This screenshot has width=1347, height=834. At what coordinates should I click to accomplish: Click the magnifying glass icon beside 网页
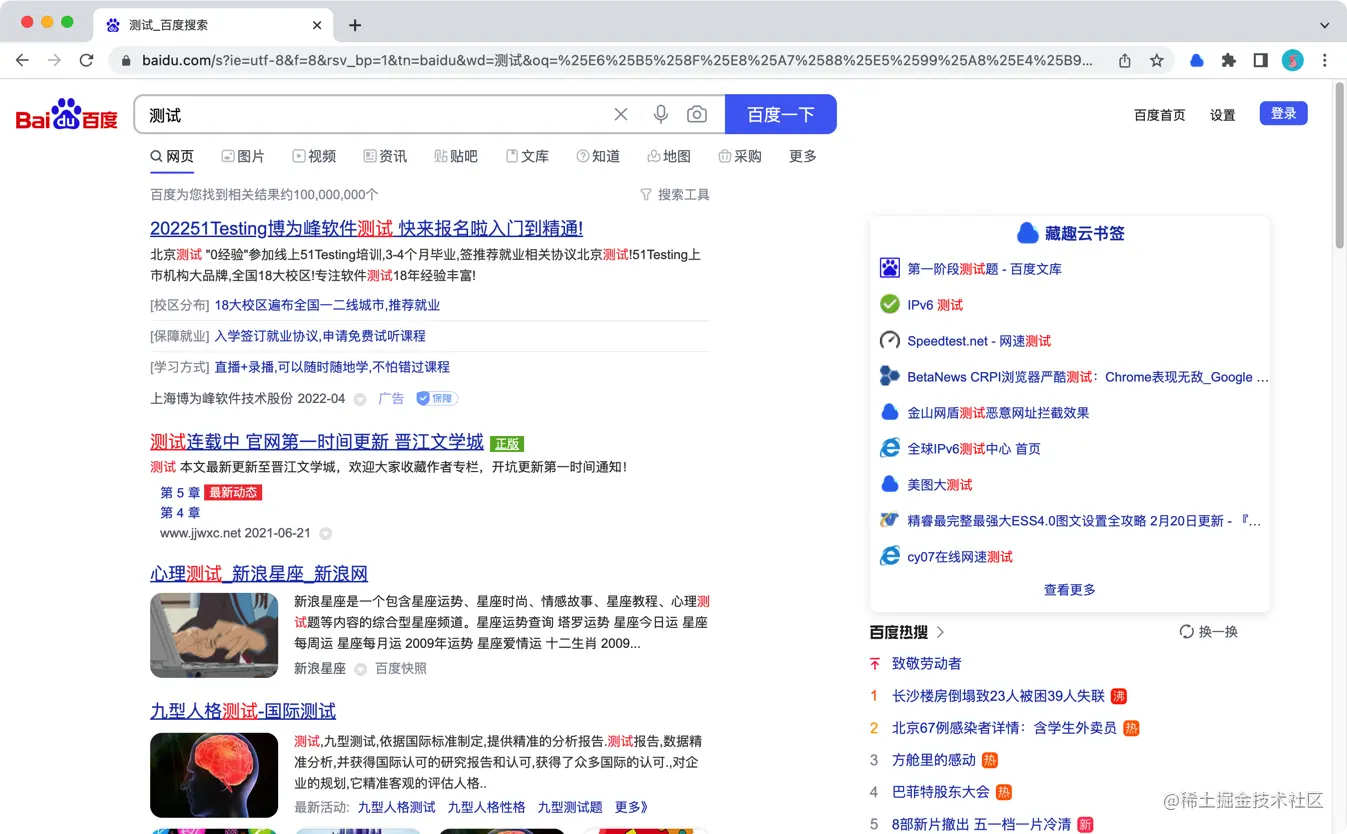click(156, 156)
